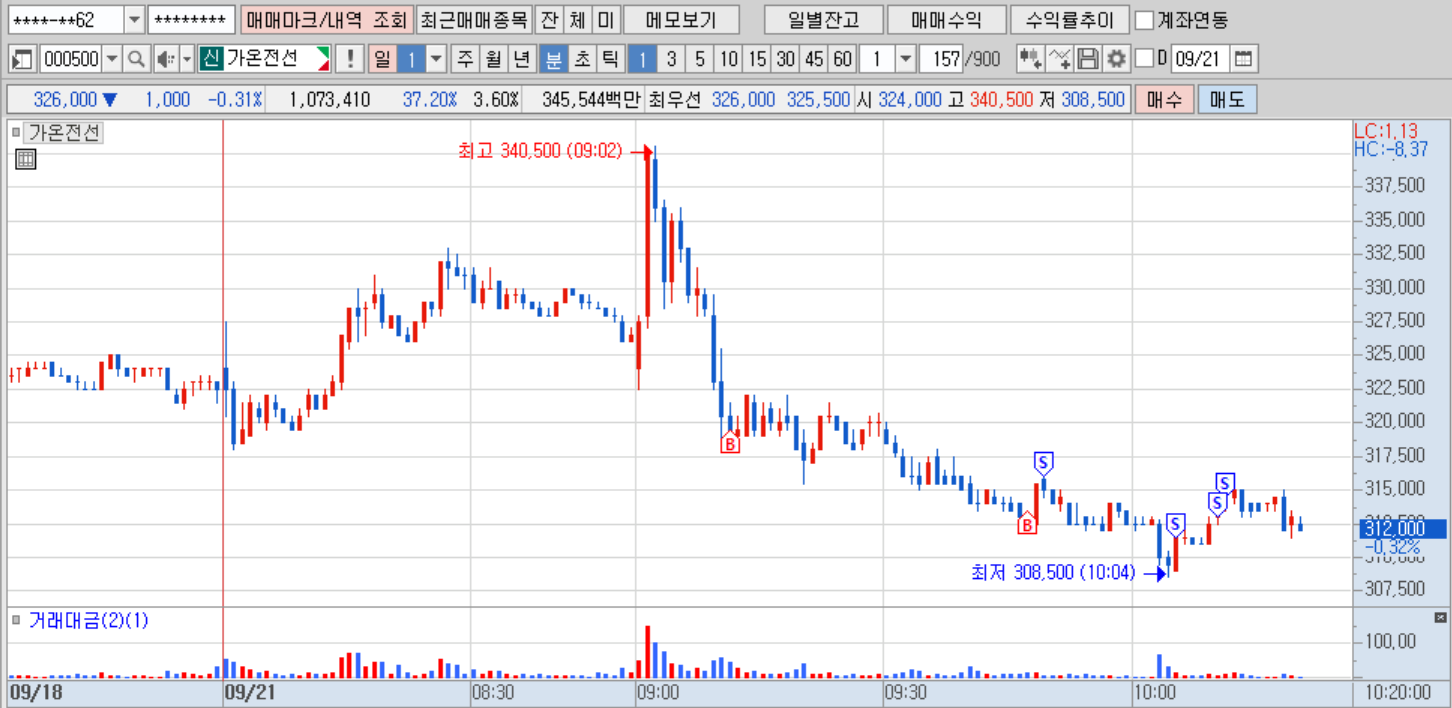Image resolution: width=1452 pixels, height=708 pixels.
Task: Select the 5-minute interval button
Action: (x=700, y=59)
